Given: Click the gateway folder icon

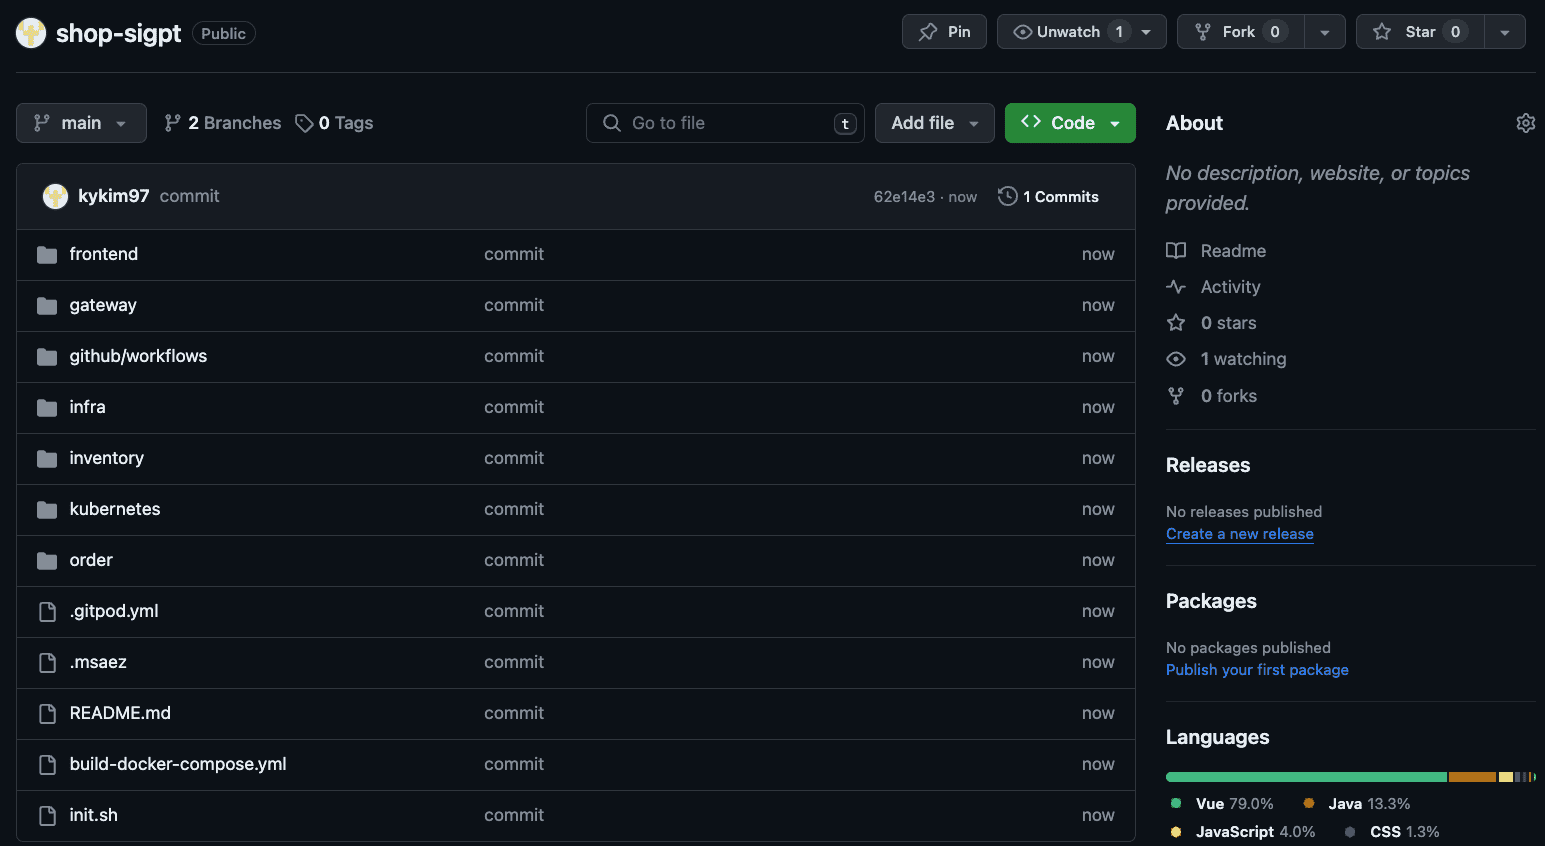Looking at the screenshot, I should 47,306.
